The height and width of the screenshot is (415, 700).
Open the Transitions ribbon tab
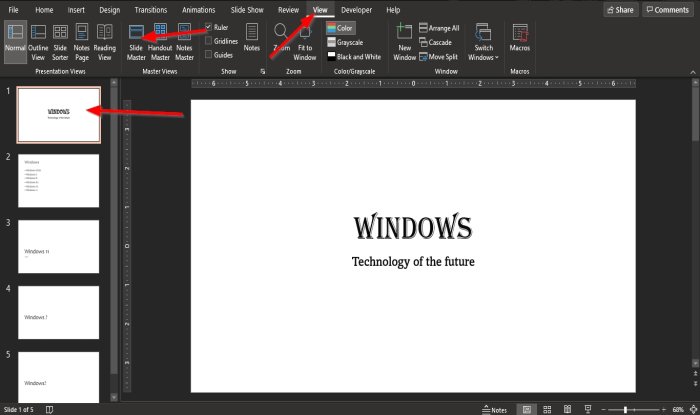pos(150,9)
